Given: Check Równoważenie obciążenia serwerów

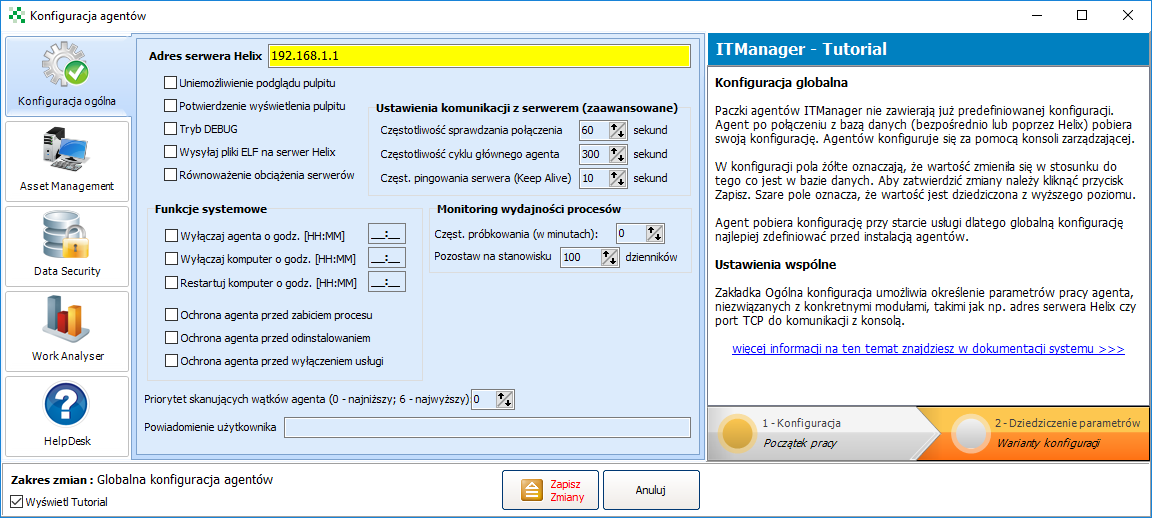Looking at the screenshot, I should tap(170, 175).
